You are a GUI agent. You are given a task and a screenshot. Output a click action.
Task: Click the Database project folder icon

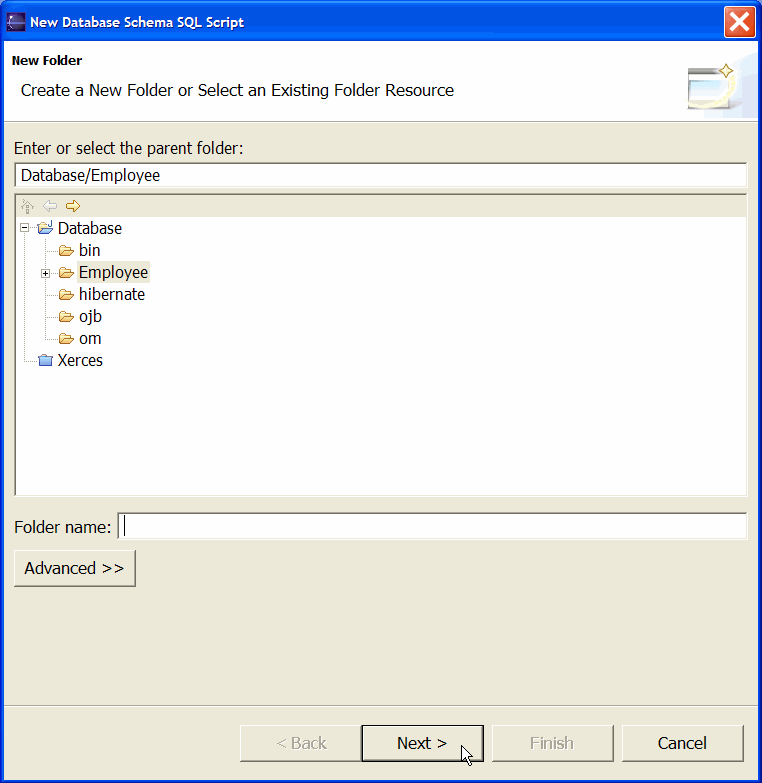pos(45,228)
